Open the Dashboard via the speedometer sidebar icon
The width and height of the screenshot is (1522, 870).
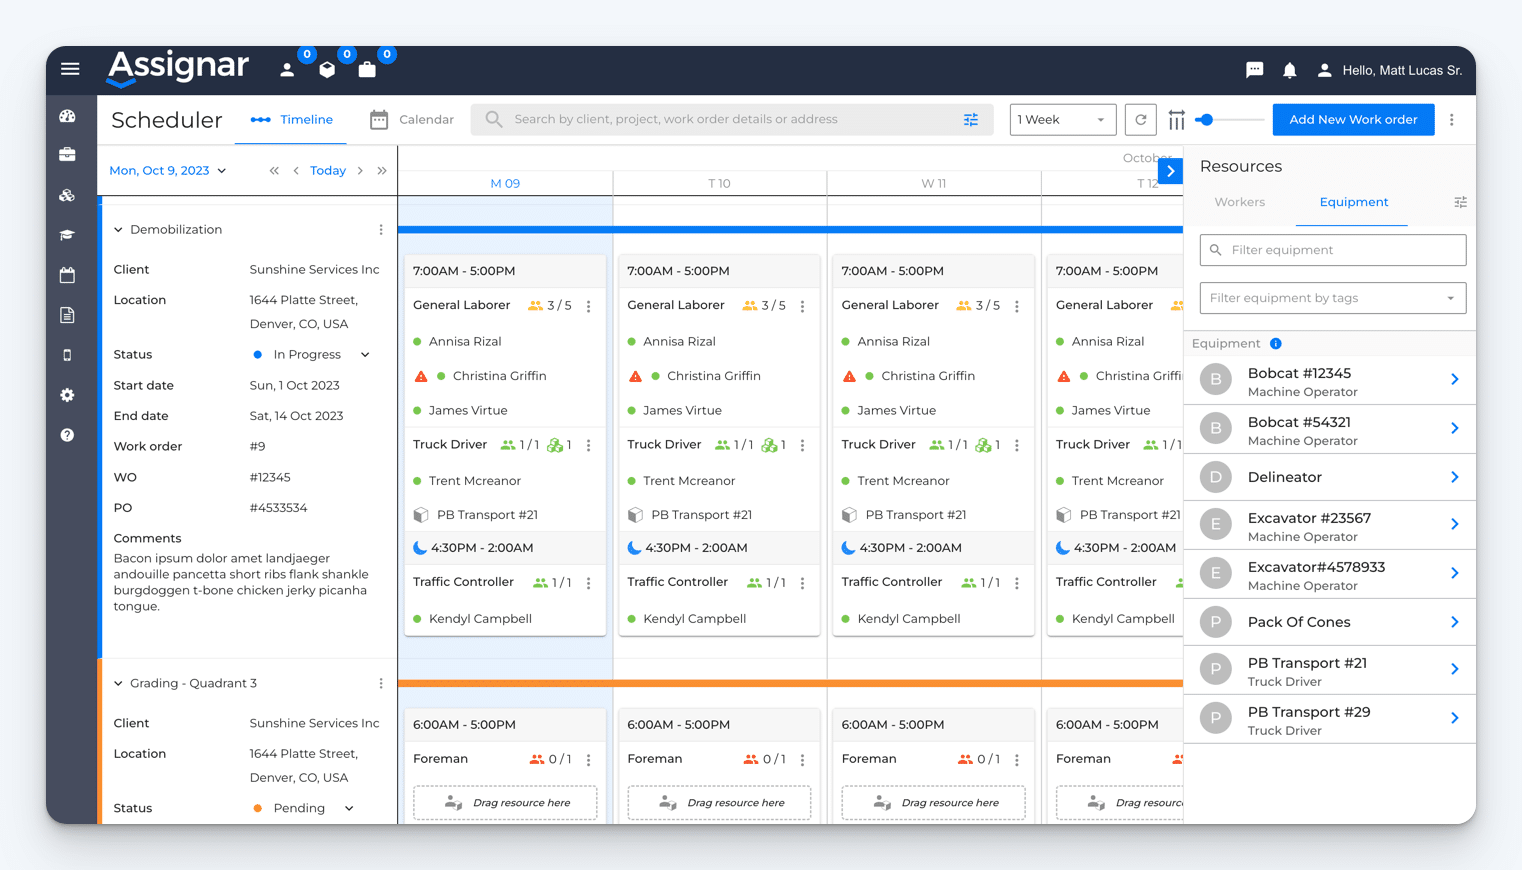coord(67,115)
